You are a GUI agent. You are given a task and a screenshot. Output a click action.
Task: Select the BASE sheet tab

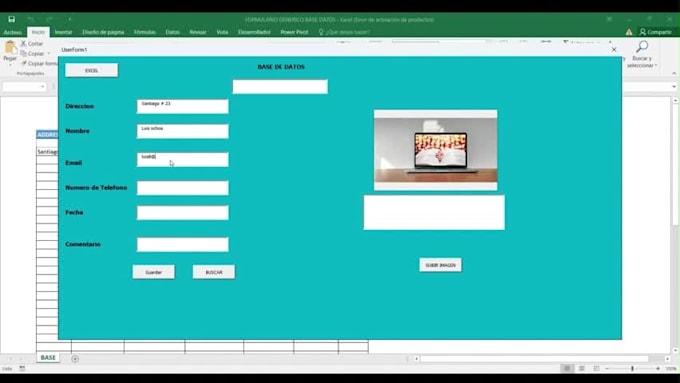click(48, 358)
